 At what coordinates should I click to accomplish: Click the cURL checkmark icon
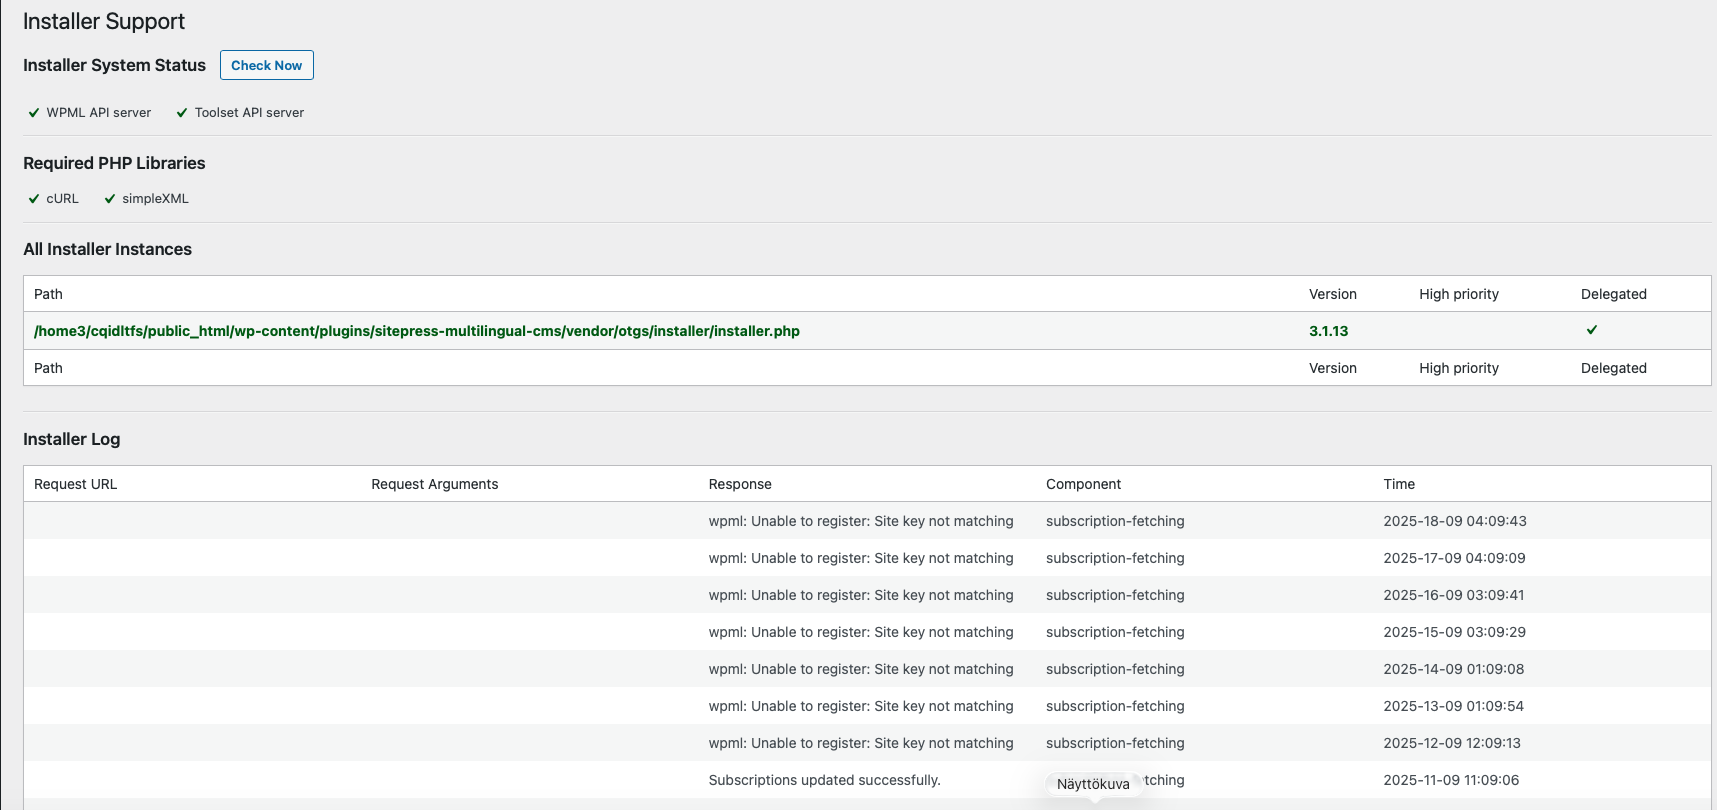[34, 199]
